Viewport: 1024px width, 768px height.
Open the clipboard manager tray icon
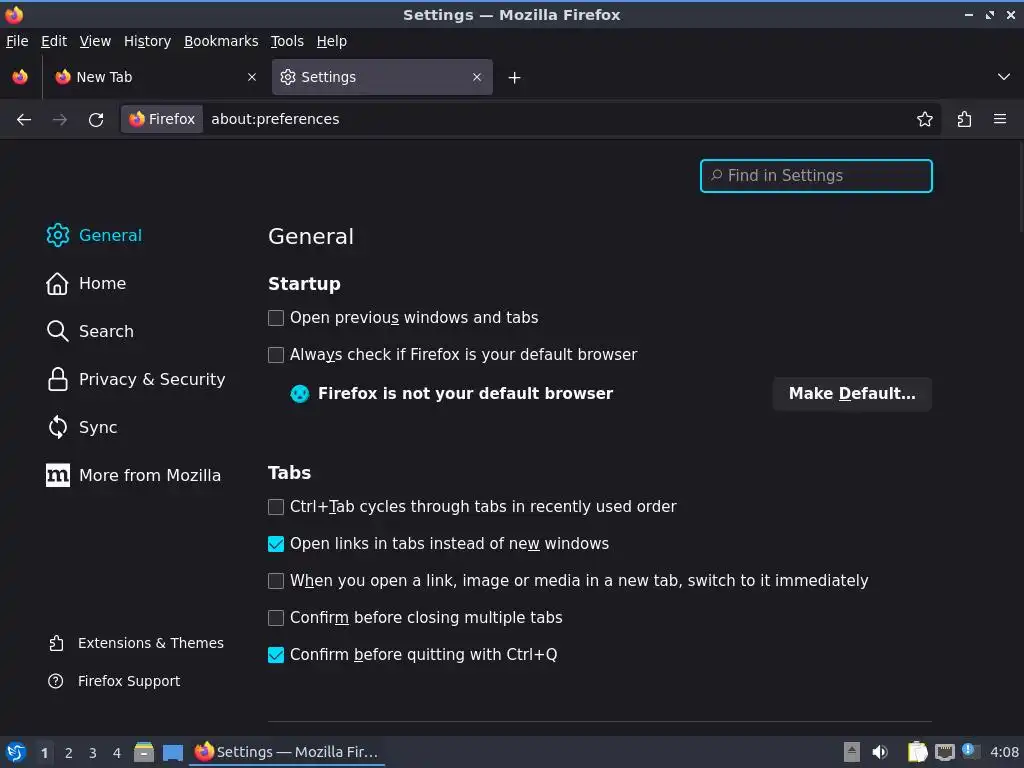[x=917, y=752]
